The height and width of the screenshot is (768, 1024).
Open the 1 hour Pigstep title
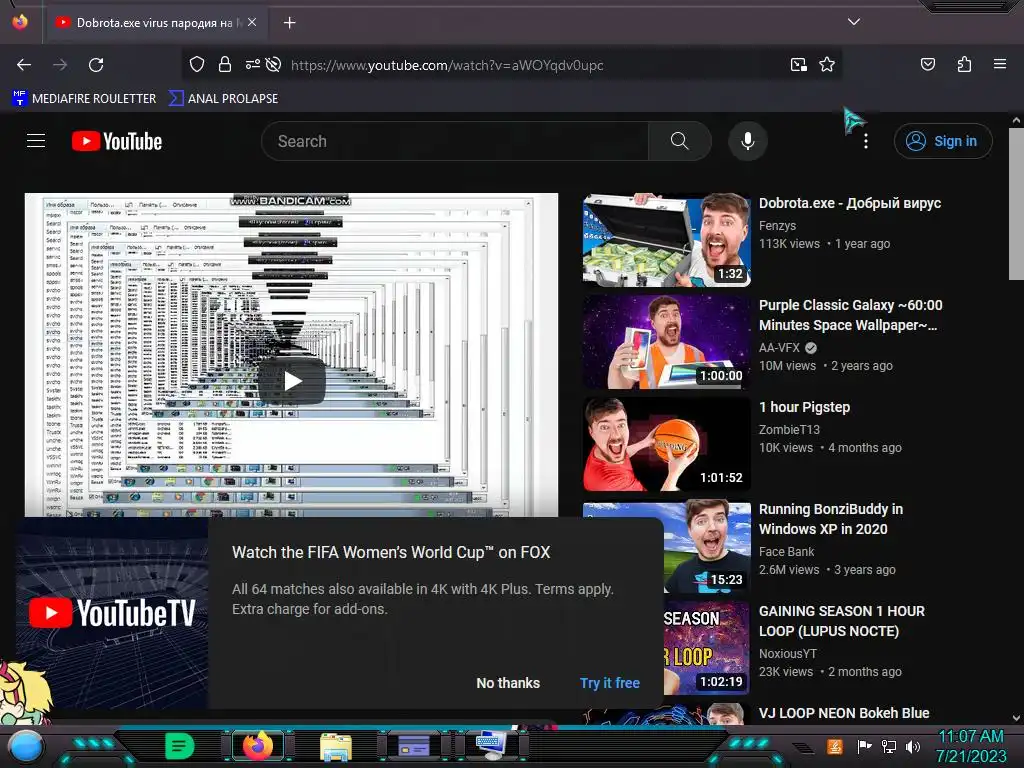coord(805,407)
